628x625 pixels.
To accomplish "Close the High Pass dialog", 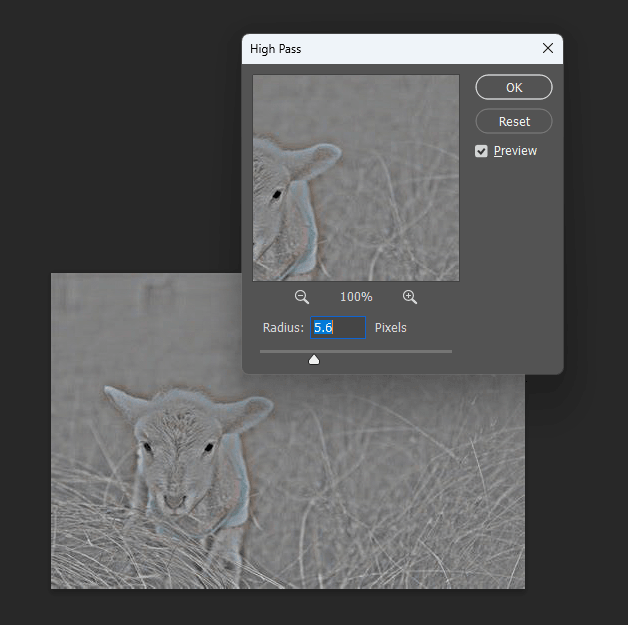I will pos(547,48).
